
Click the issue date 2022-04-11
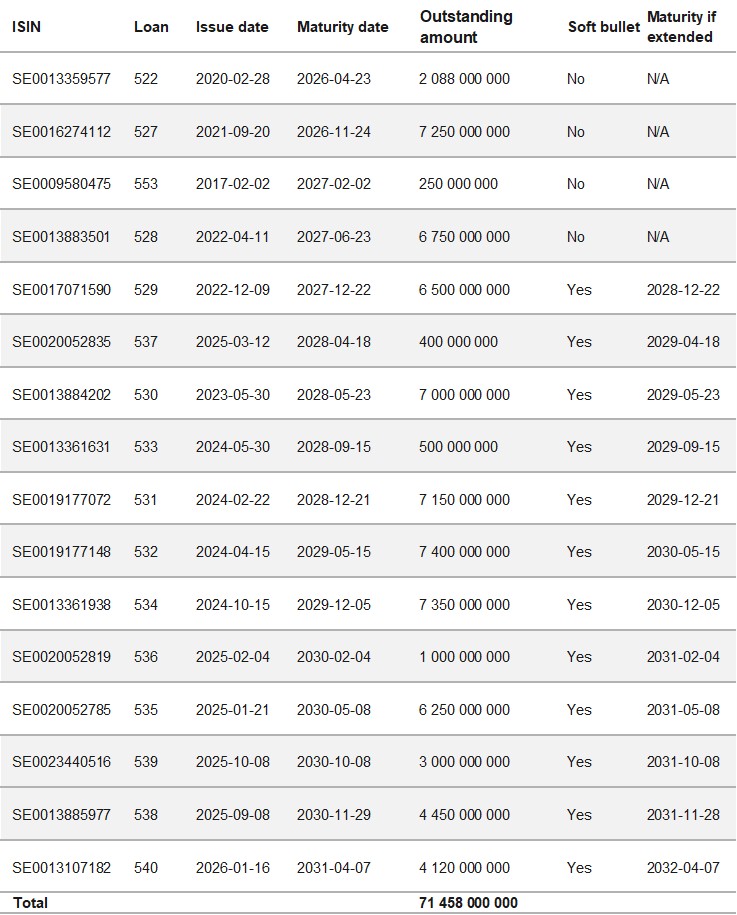[233, 237]
